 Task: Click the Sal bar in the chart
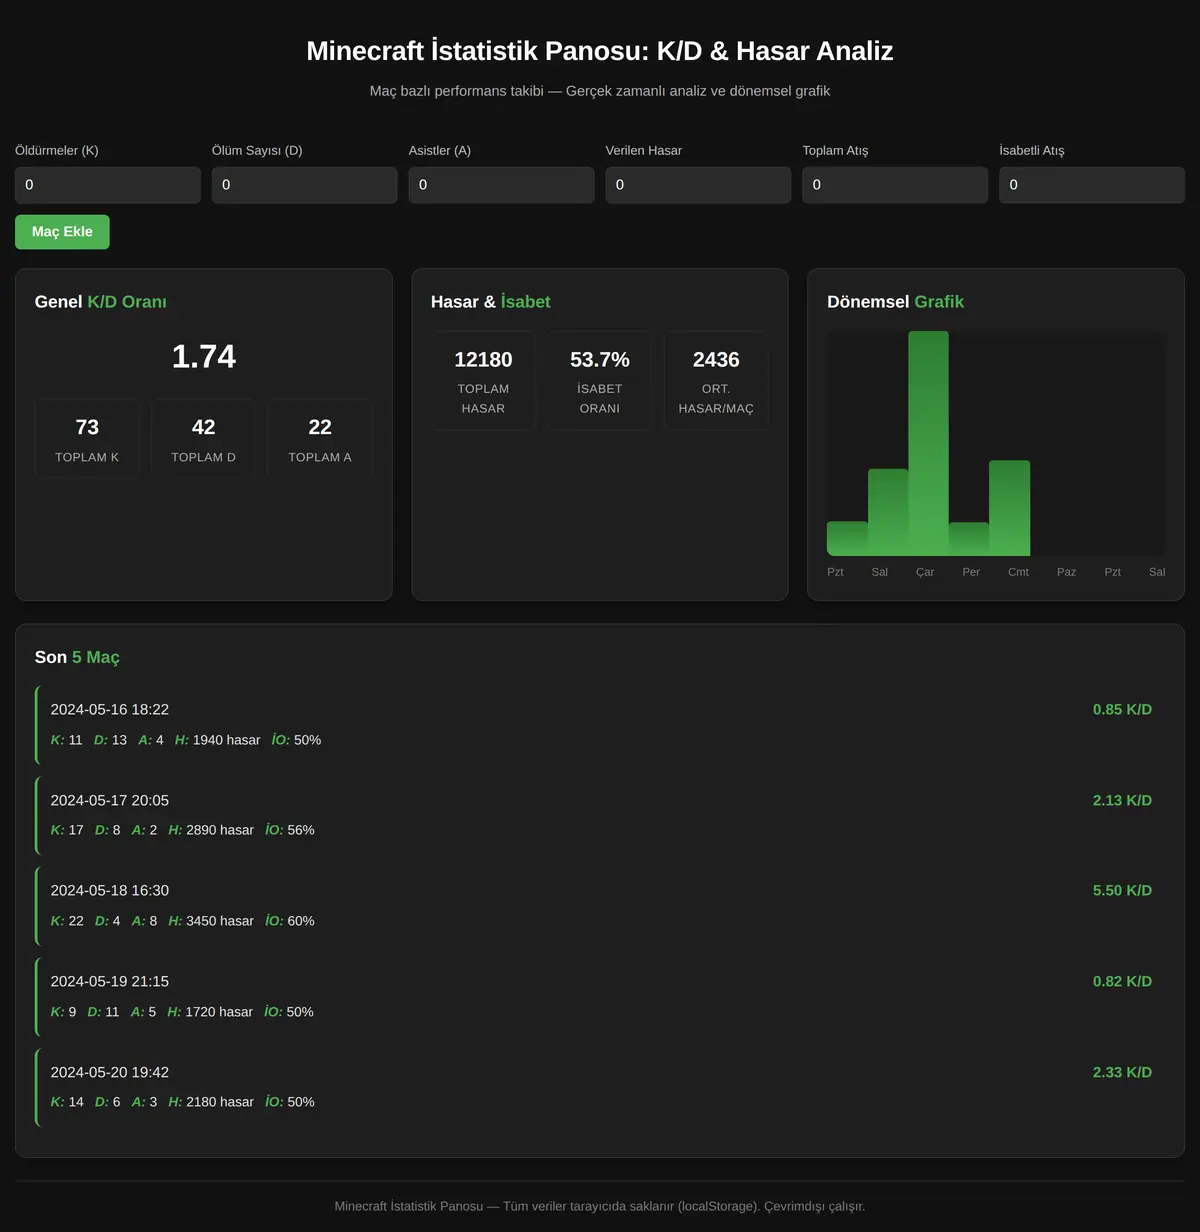[x=888, y=512]
